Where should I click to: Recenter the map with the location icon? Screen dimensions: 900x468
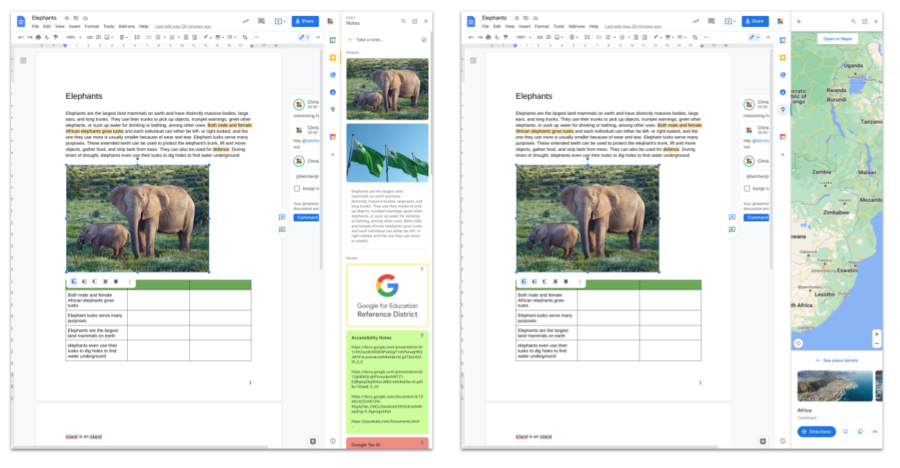798,343
